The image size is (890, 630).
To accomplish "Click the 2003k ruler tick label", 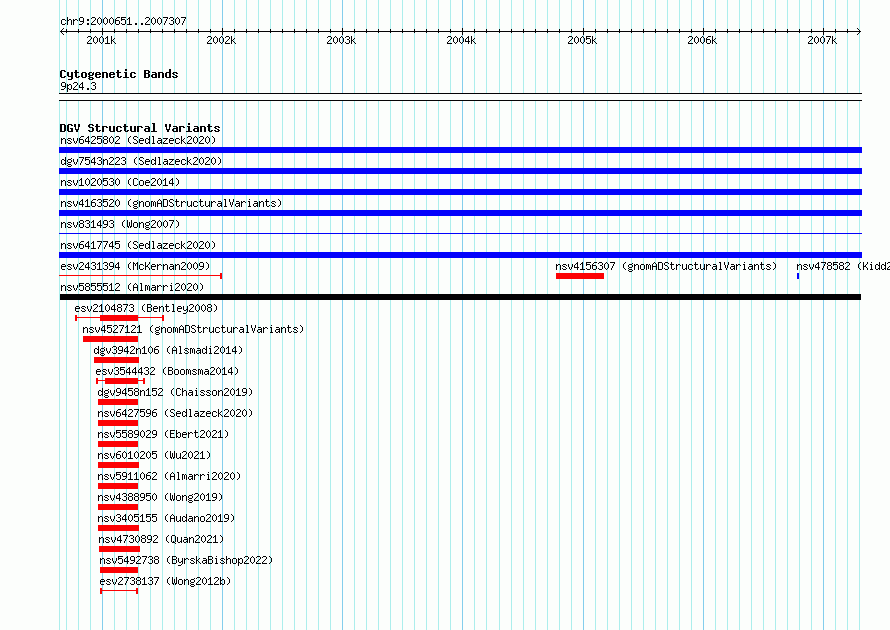I will pos(341,40).
